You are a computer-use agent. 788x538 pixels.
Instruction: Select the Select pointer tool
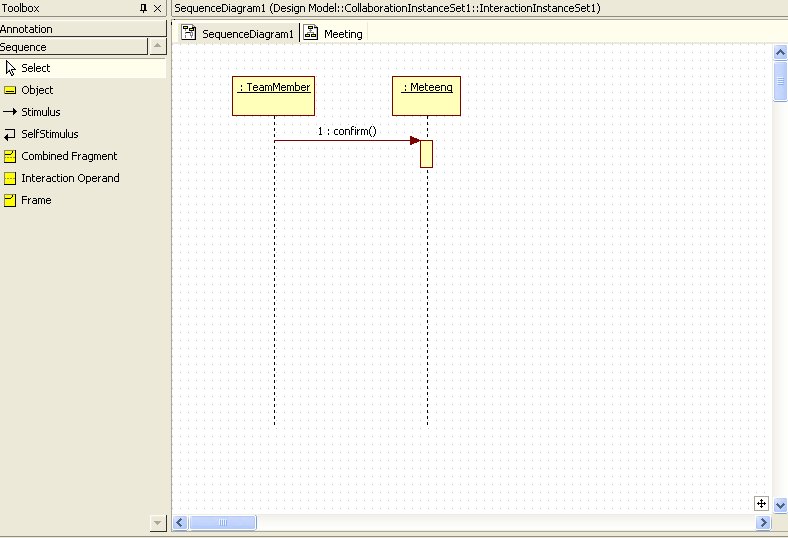coord(83,68)
